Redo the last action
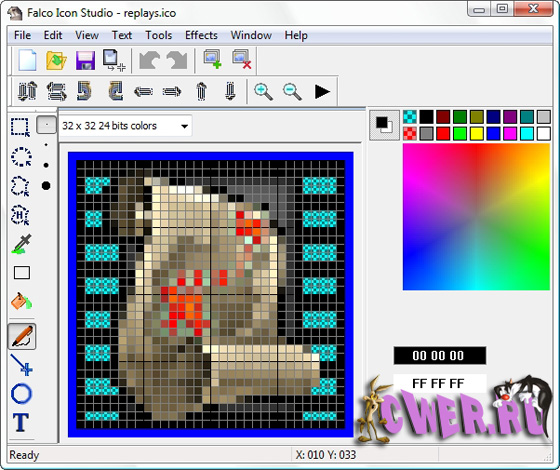 (177, 60)
